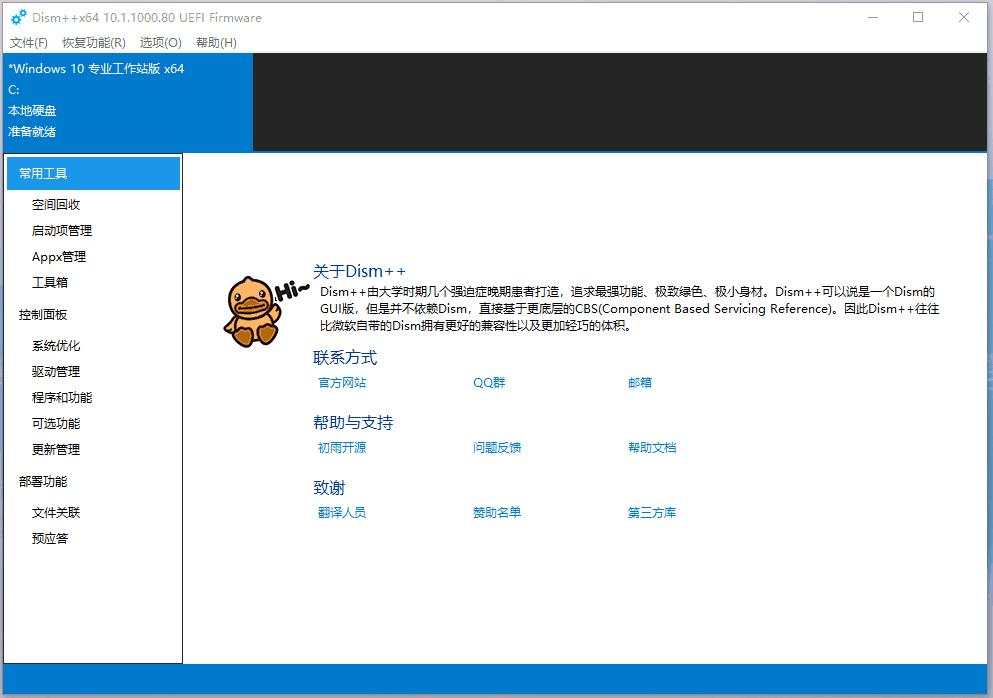Click the 准备就绪 status text

point(32,132)
